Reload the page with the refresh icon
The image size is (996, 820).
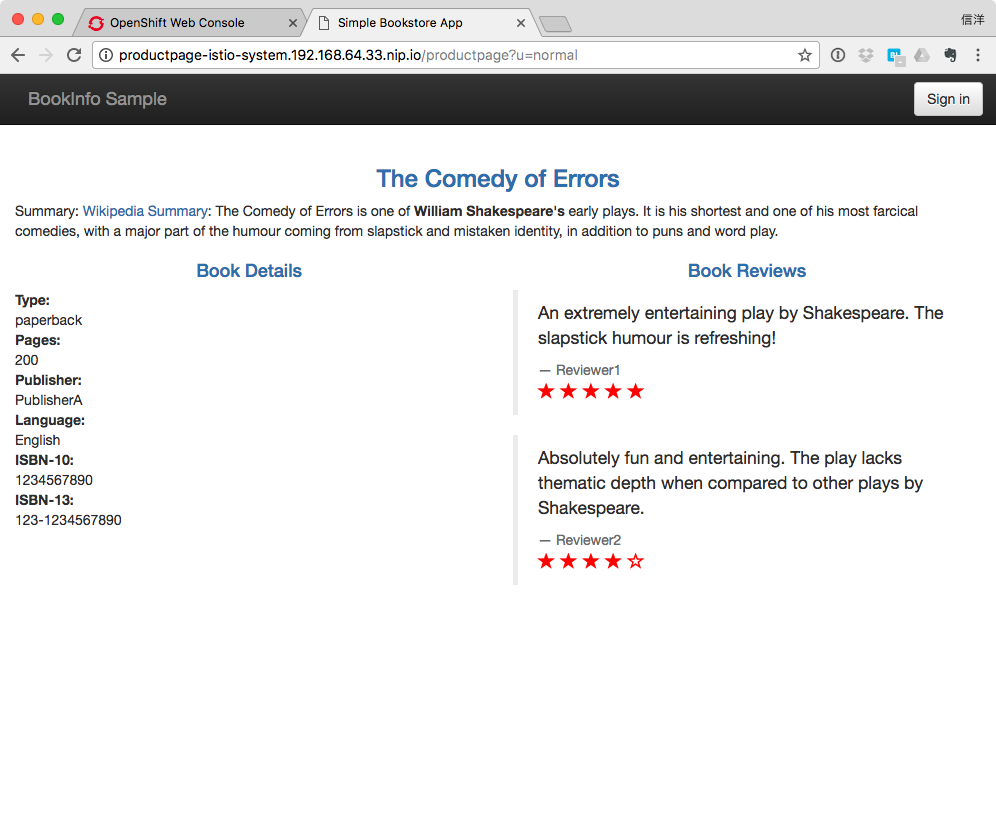point(74,55)
